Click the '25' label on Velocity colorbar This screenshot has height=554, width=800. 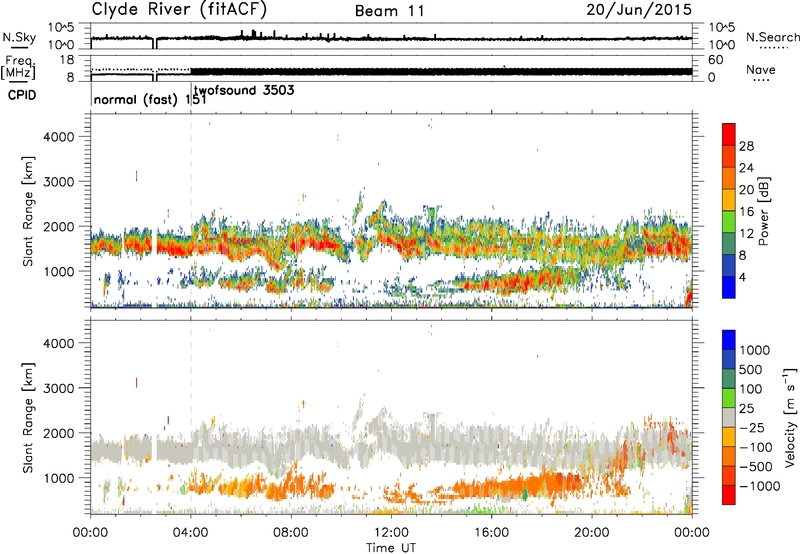click(x=747, y=409)
